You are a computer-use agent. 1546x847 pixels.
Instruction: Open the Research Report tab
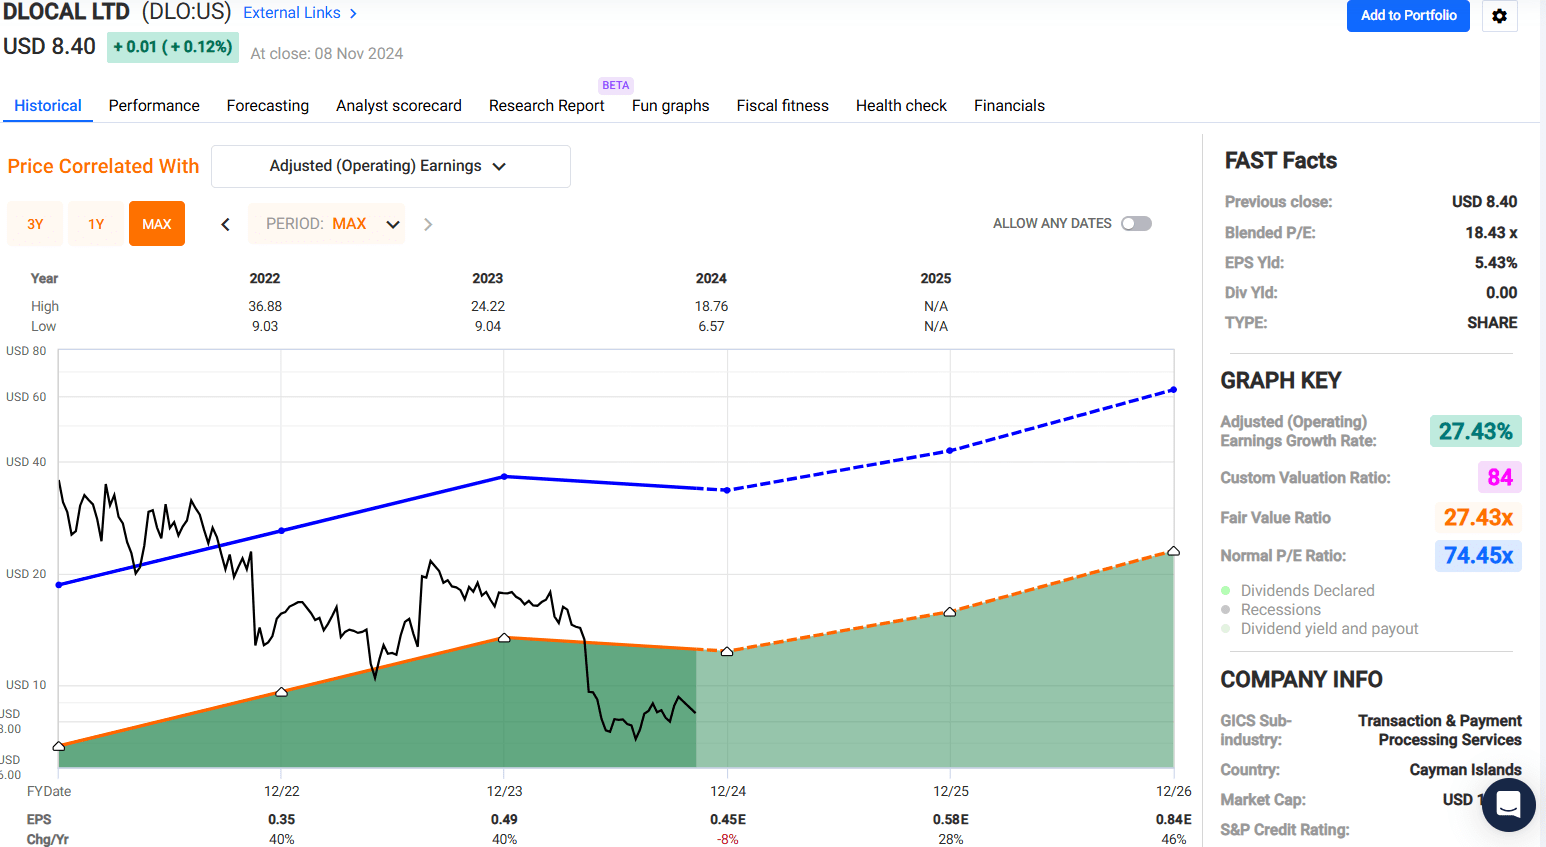547,105
